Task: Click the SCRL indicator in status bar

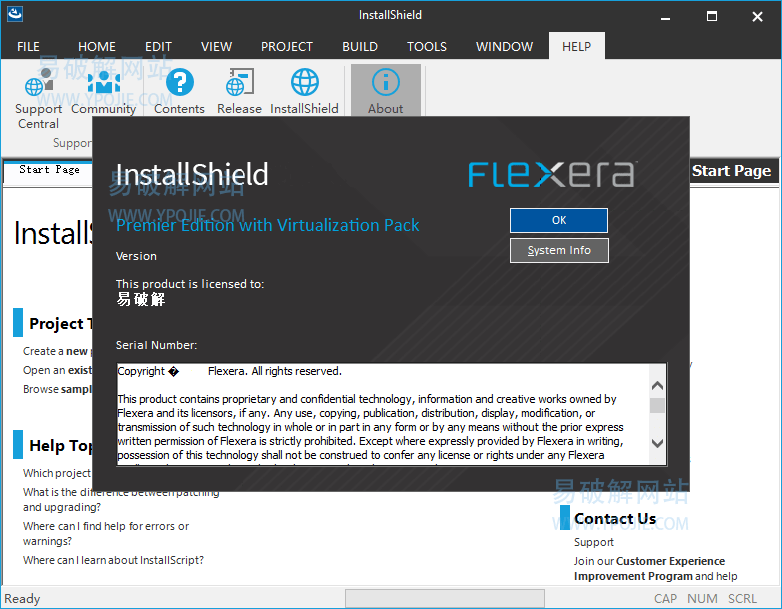Action: 742,599
